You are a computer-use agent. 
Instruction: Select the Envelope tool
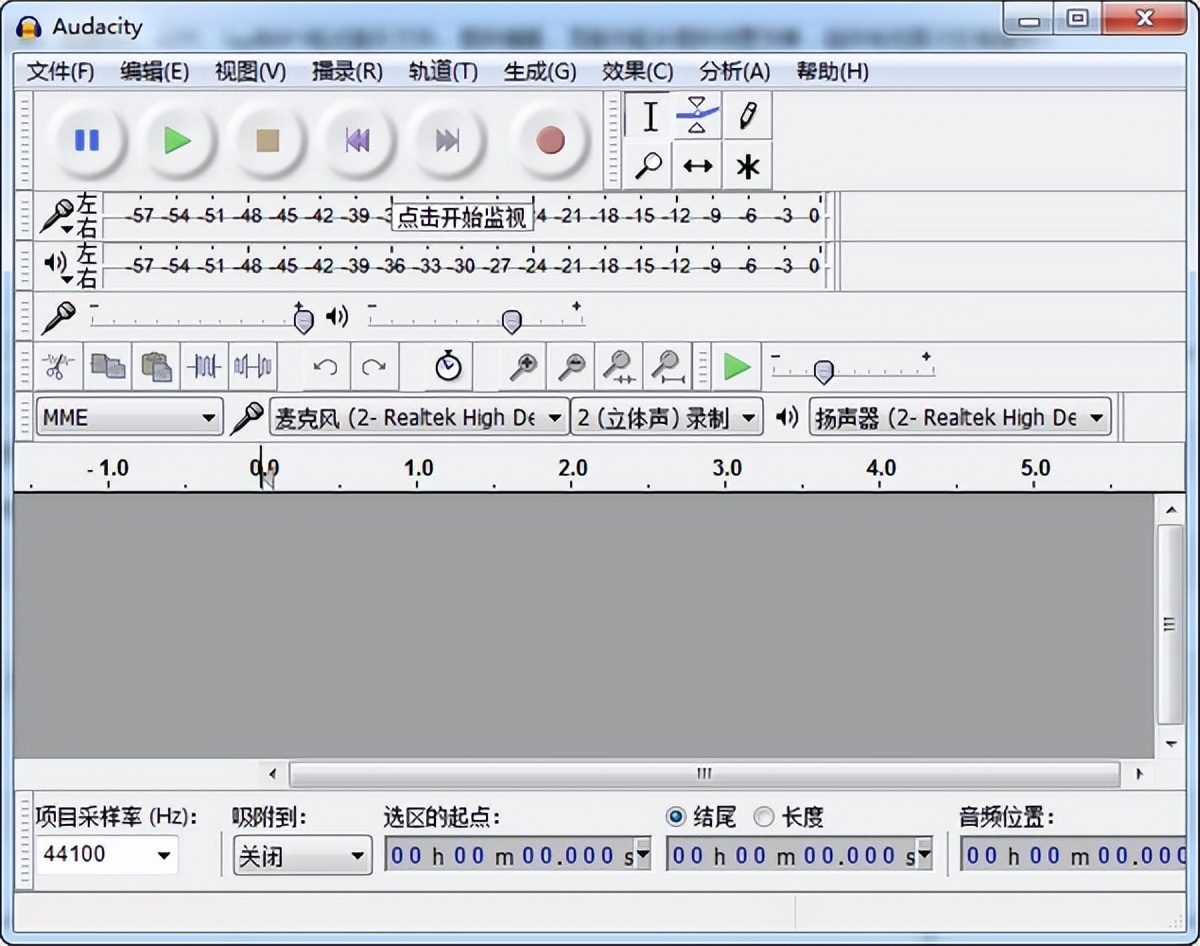pos(697,115)
